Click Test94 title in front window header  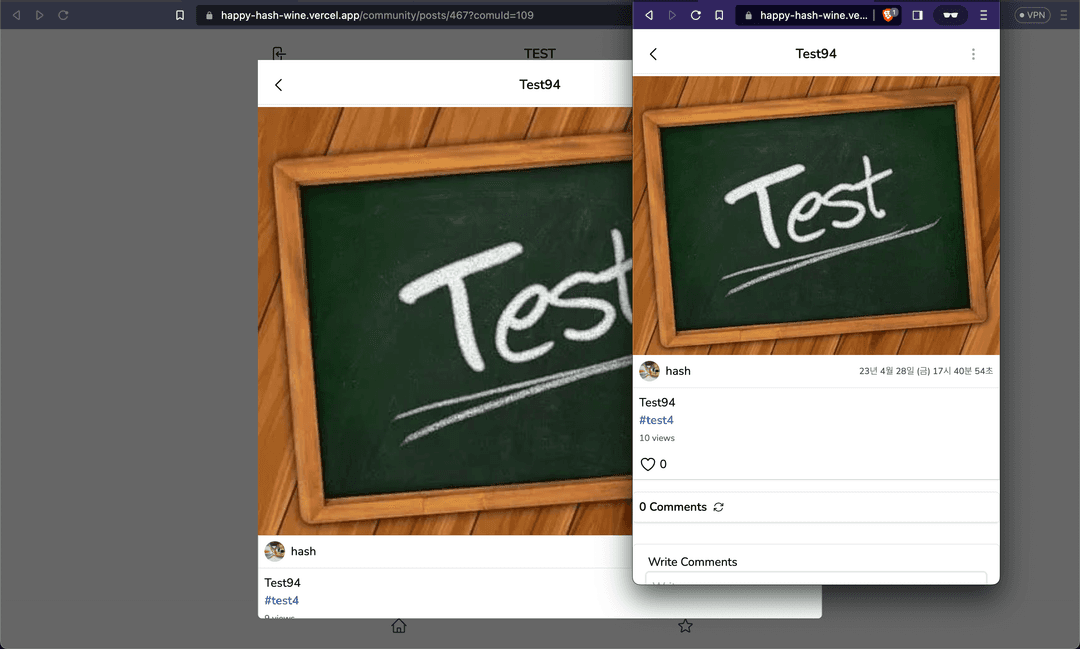pyautogui.click(x=816, y=54)
